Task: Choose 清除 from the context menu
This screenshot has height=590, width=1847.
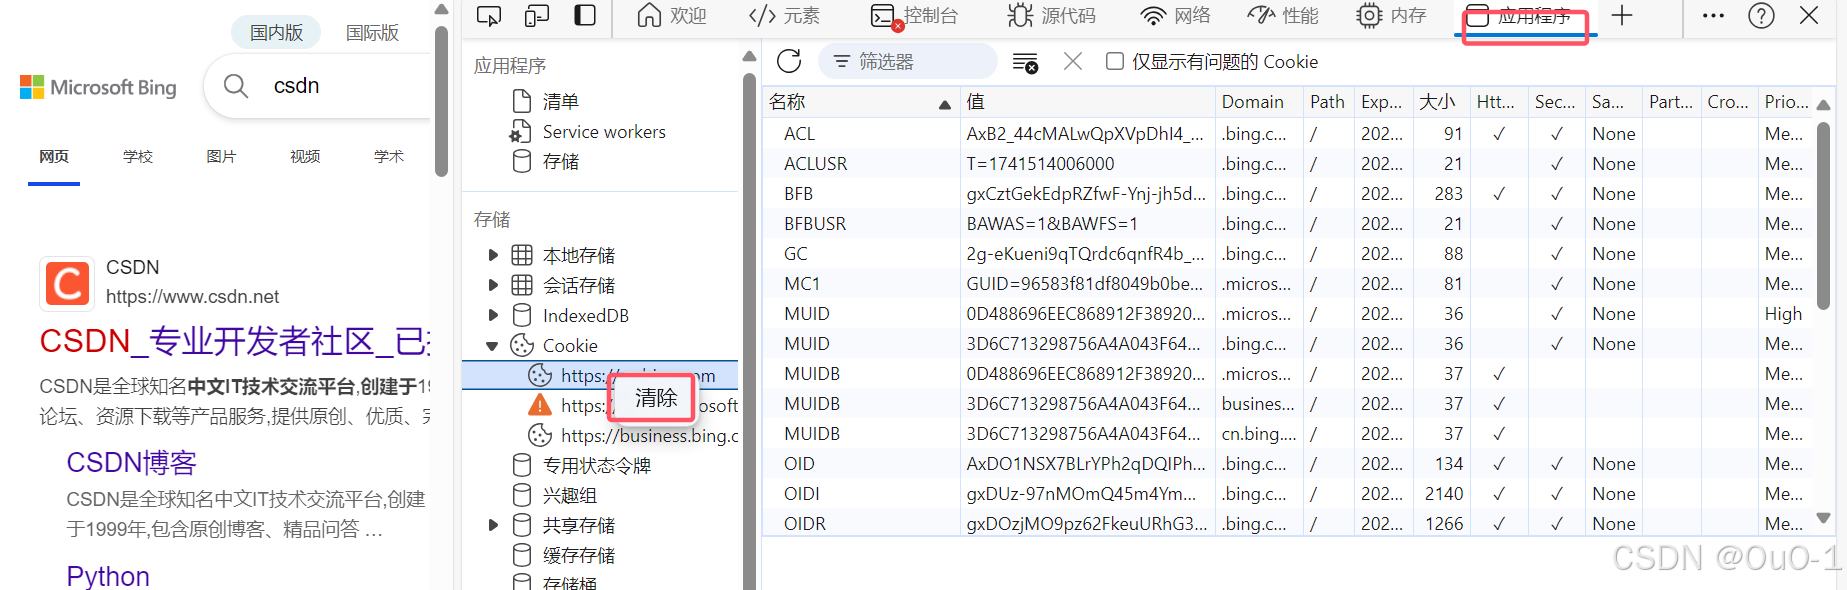Action: [656, 398]
